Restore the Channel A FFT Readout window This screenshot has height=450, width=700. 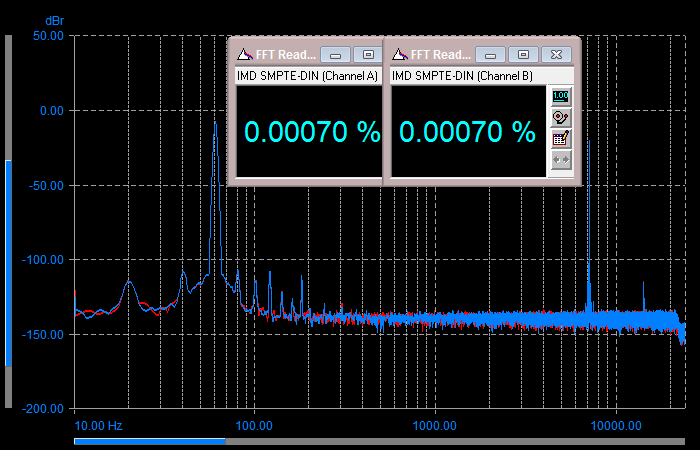tap(368, 54)
